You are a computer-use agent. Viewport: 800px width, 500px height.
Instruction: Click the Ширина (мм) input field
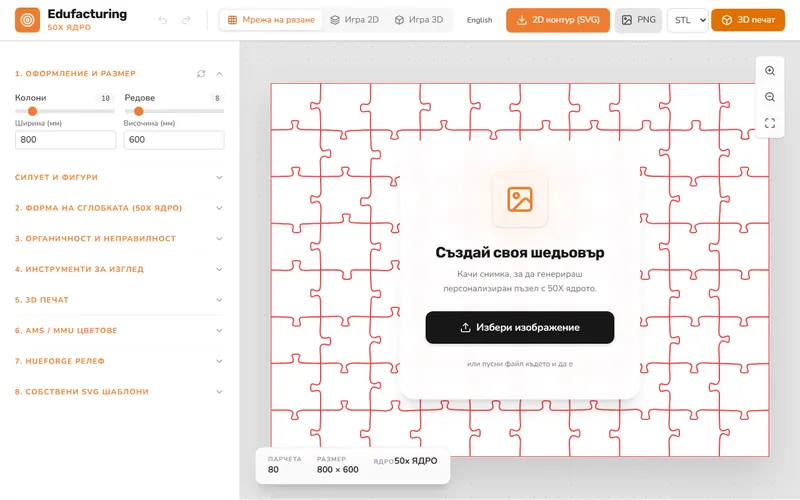point(65,140)
